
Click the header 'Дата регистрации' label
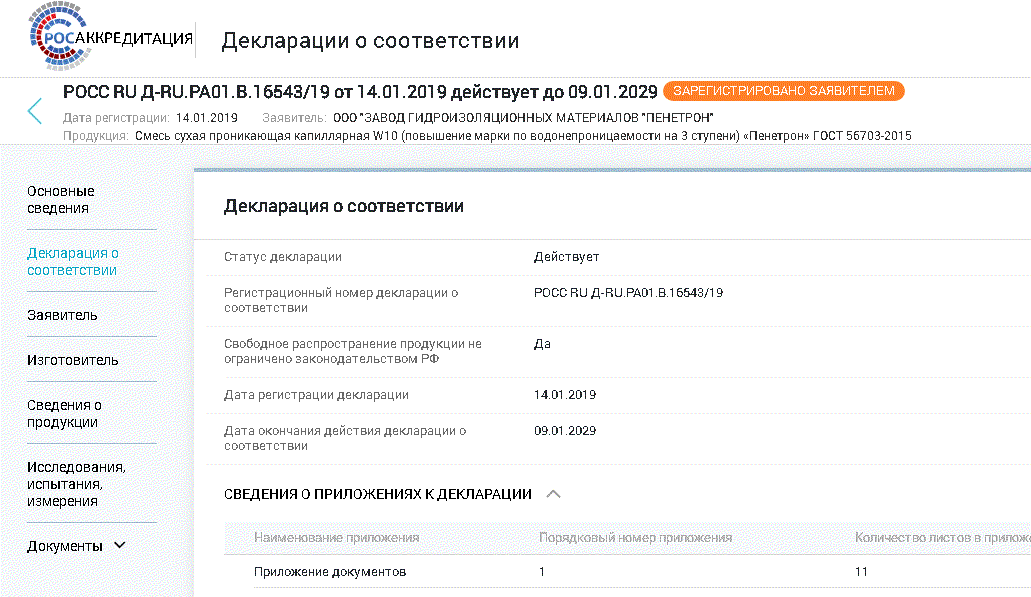116,118
